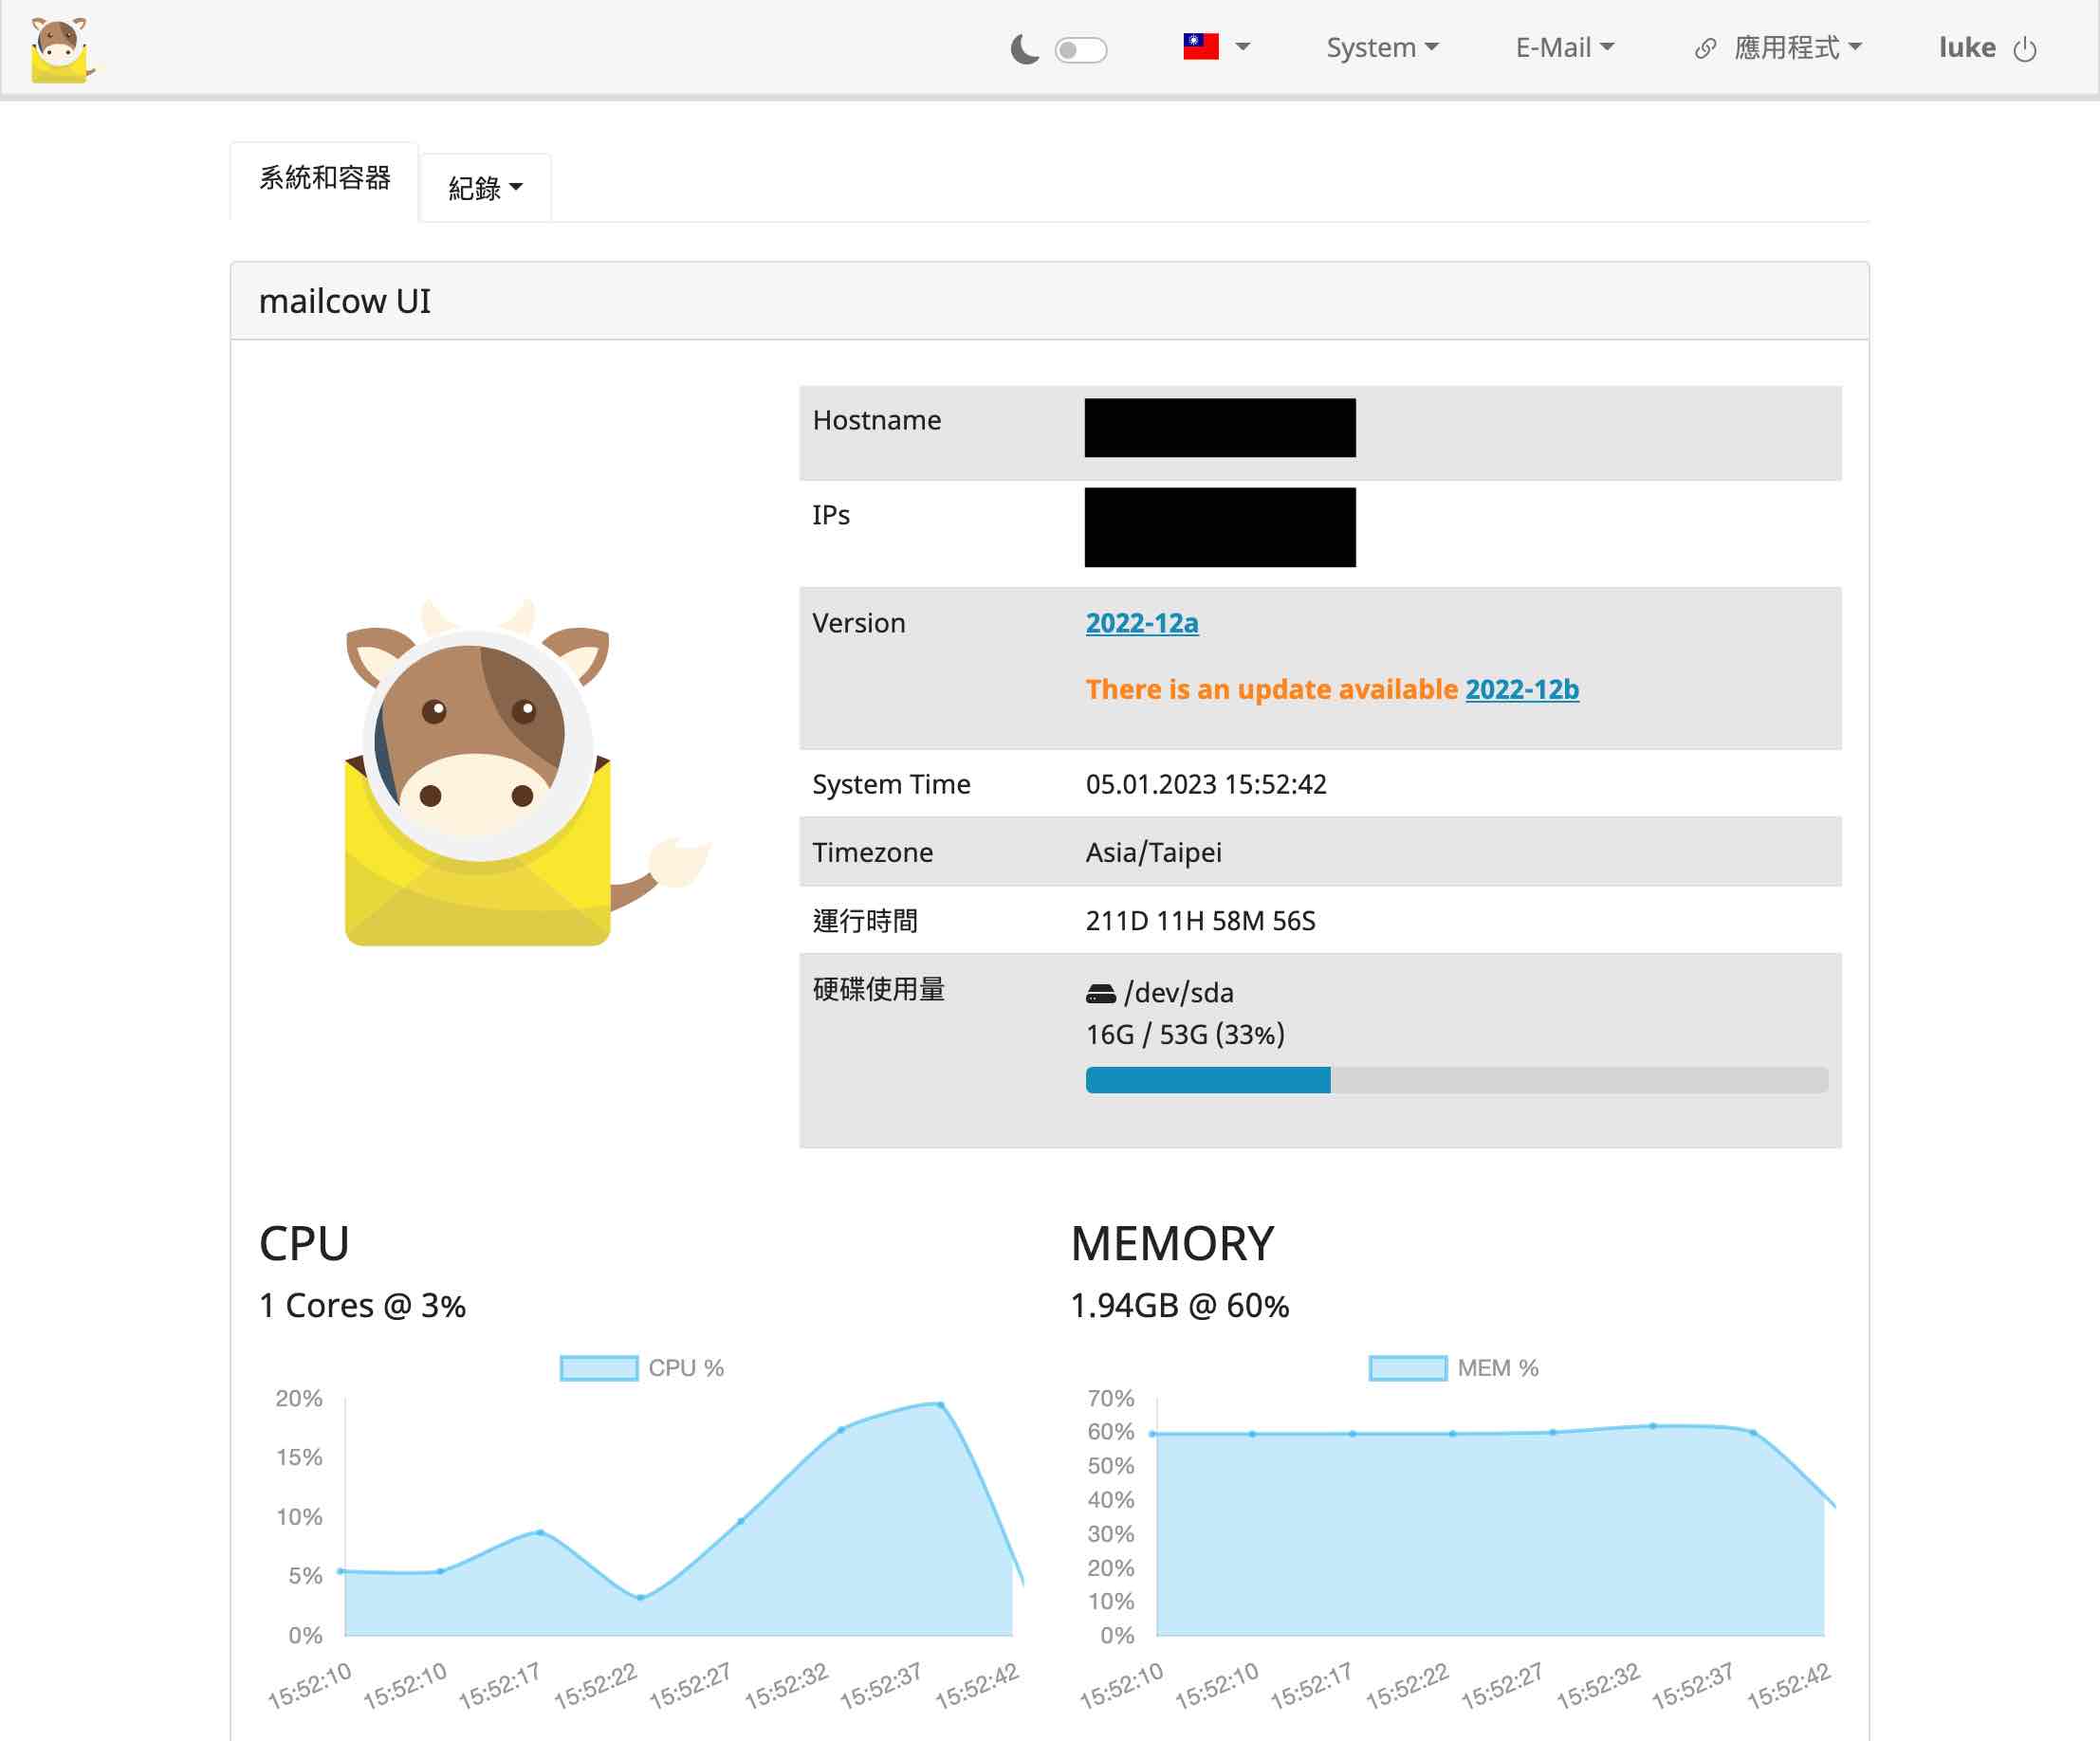
Task: Open the language flag dropdown
Action: pos(1216,47)
